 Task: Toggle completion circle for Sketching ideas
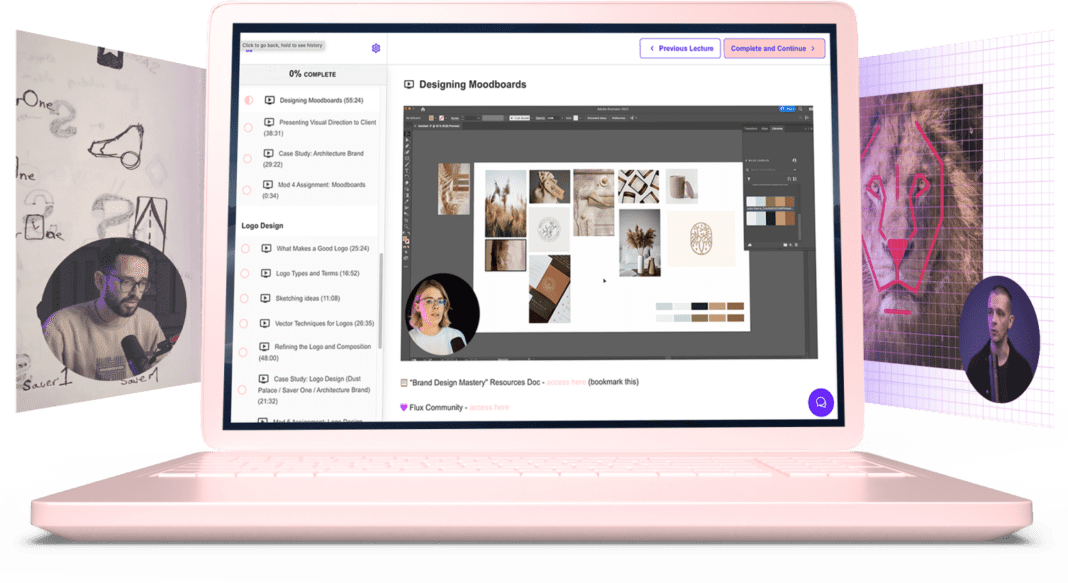point(244,298)
